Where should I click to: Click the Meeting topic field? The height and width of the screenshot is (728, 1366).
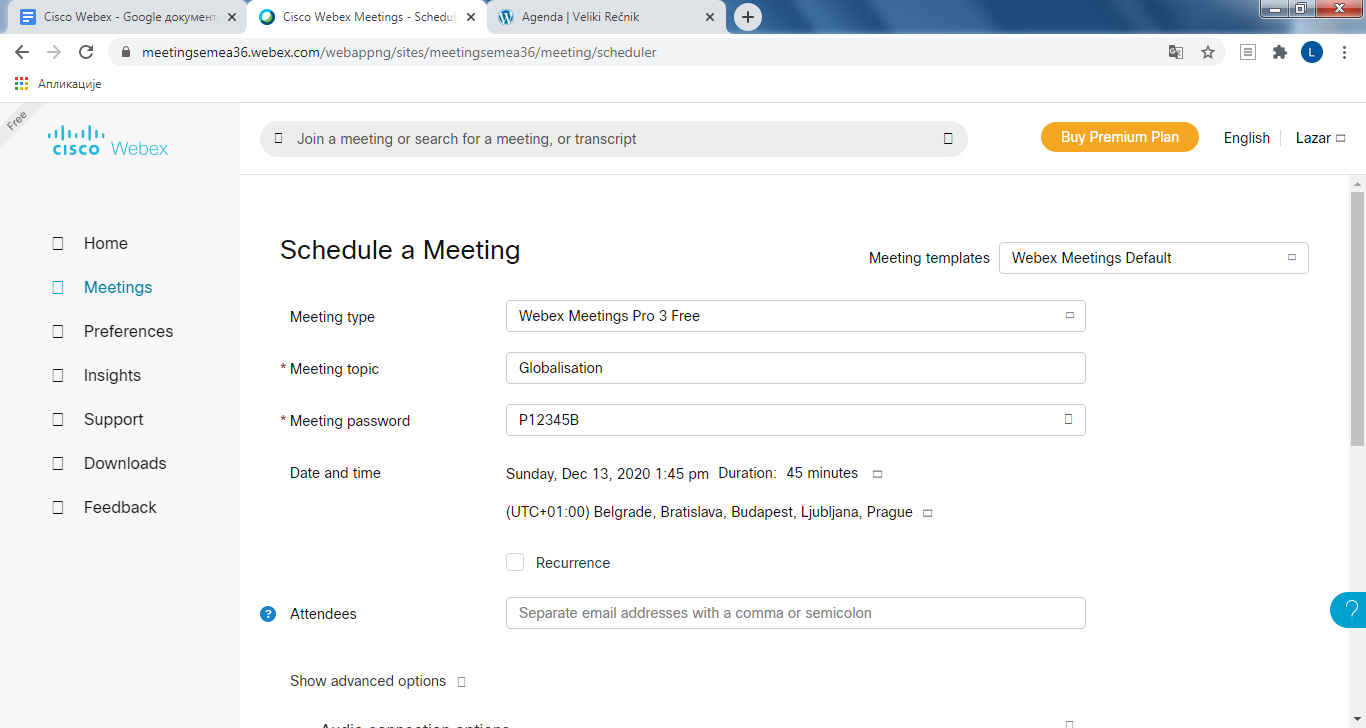pos(796,368)
